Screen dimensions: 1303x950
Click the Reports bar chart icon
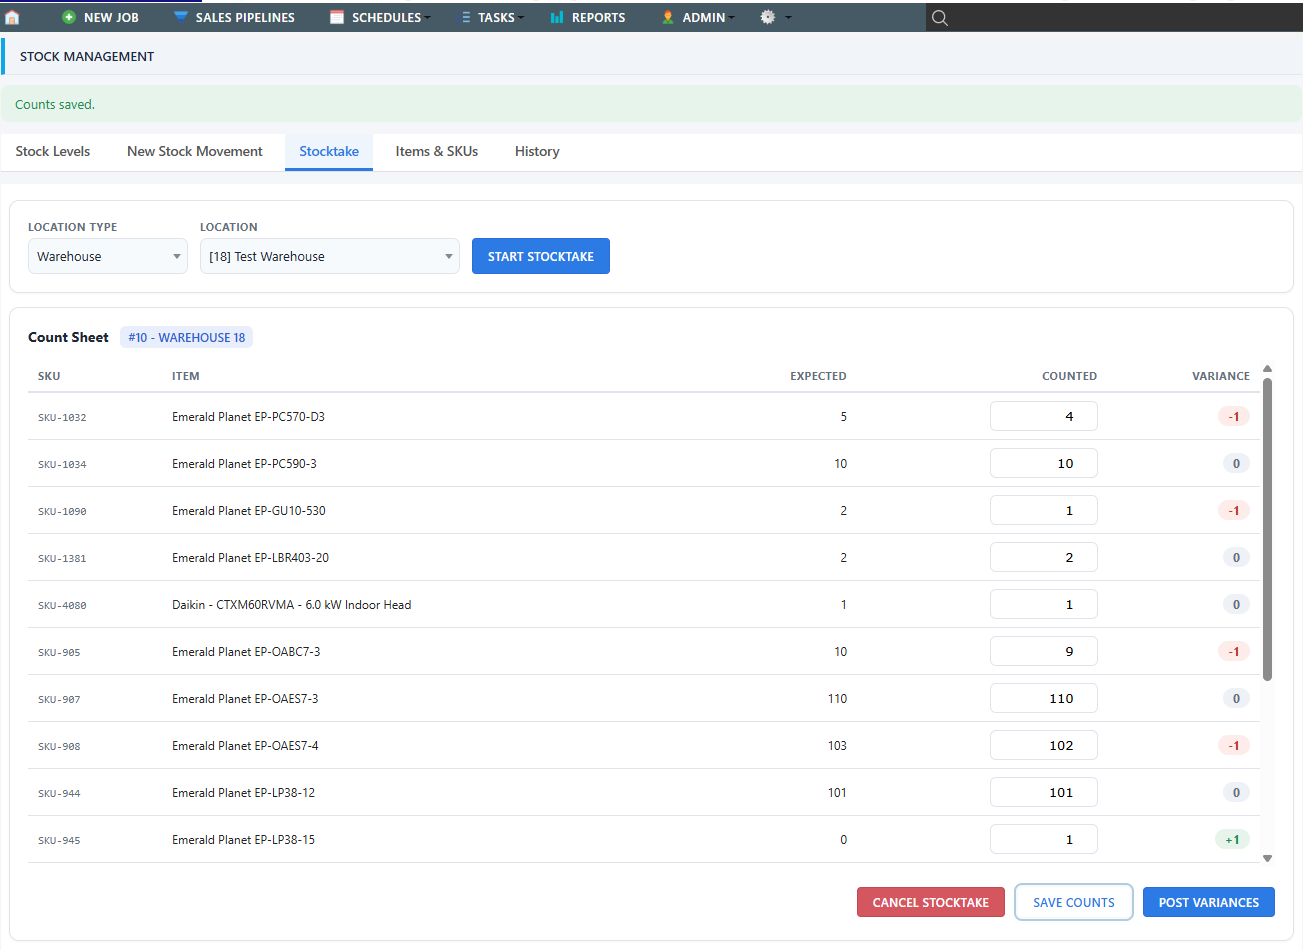pyautogui.click(x=557, y=17)
